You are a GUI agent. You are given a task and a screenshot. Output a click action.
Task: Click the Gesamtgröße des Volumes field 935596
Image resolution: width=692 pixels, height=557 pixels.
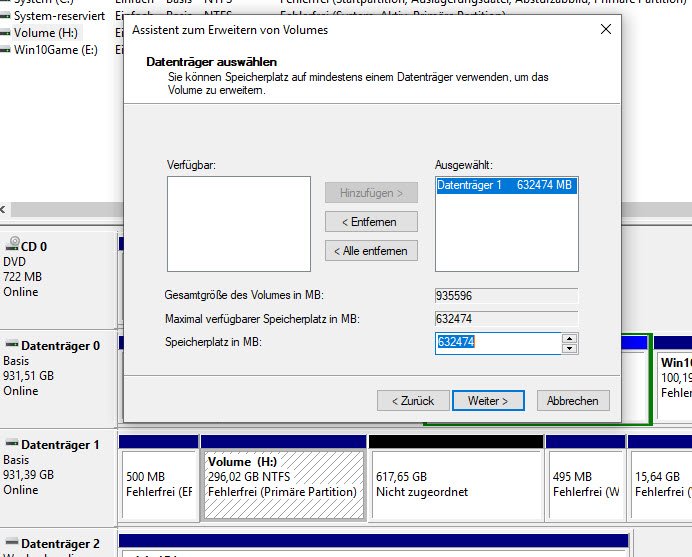(506, 296)
